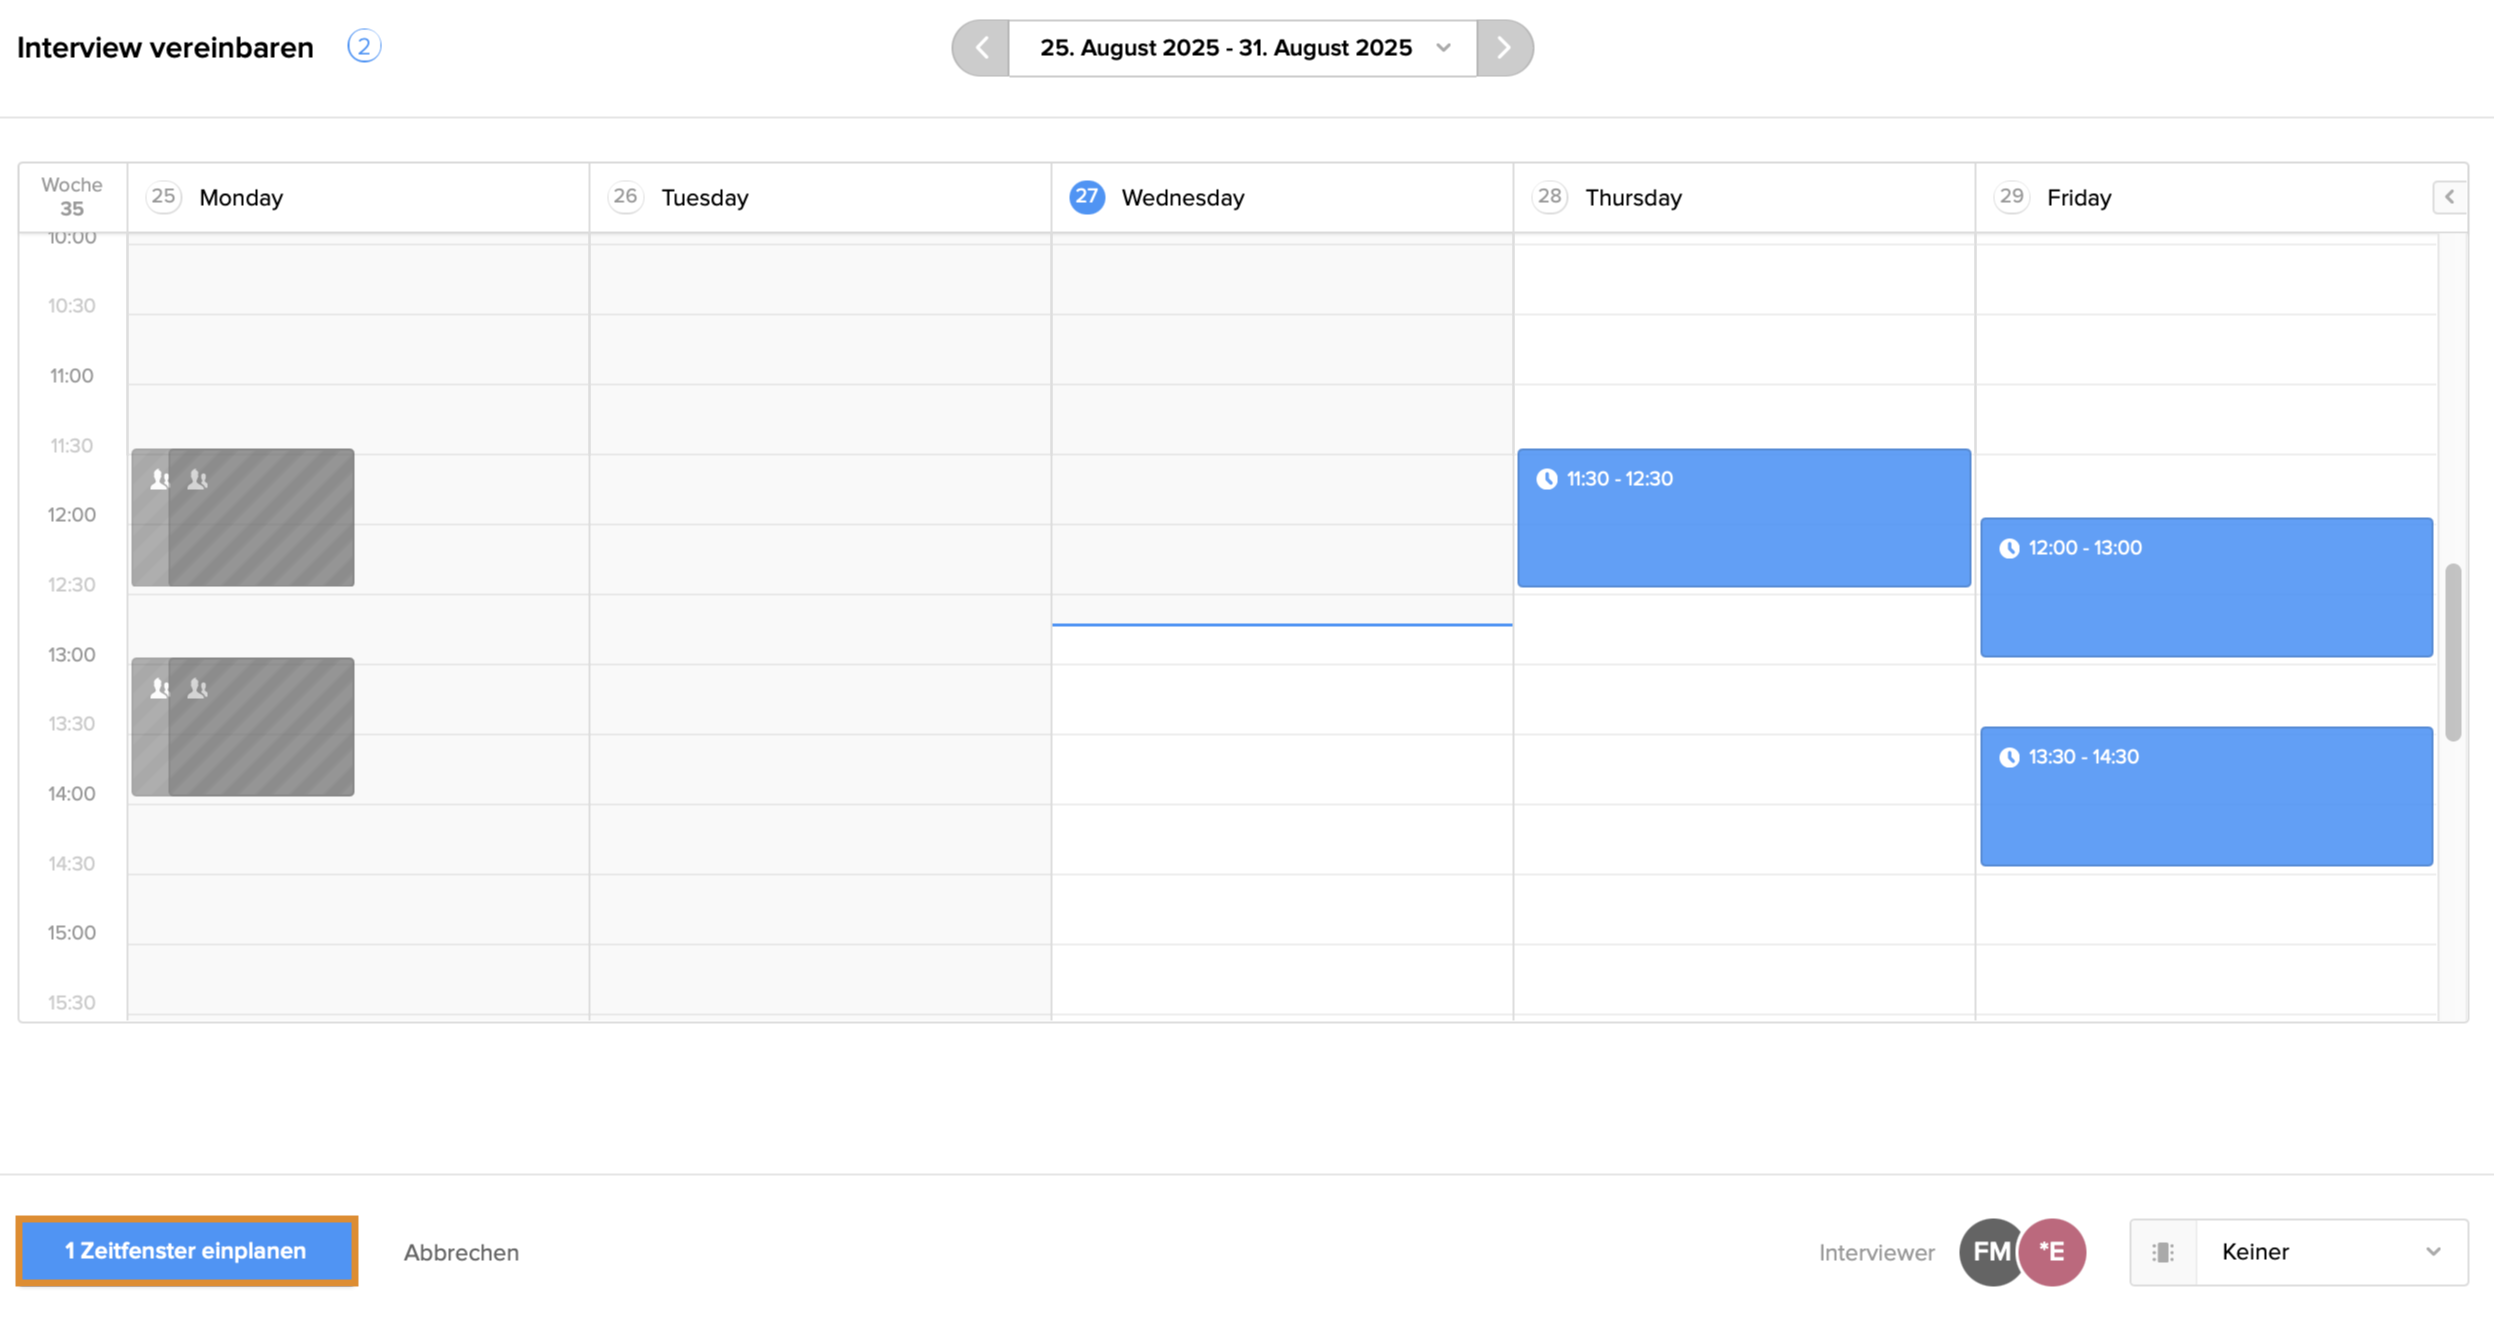Viewport: 2494px width, 1328px height.
Task: Click Abbrechen to cancel
Action: [461, 1252]
